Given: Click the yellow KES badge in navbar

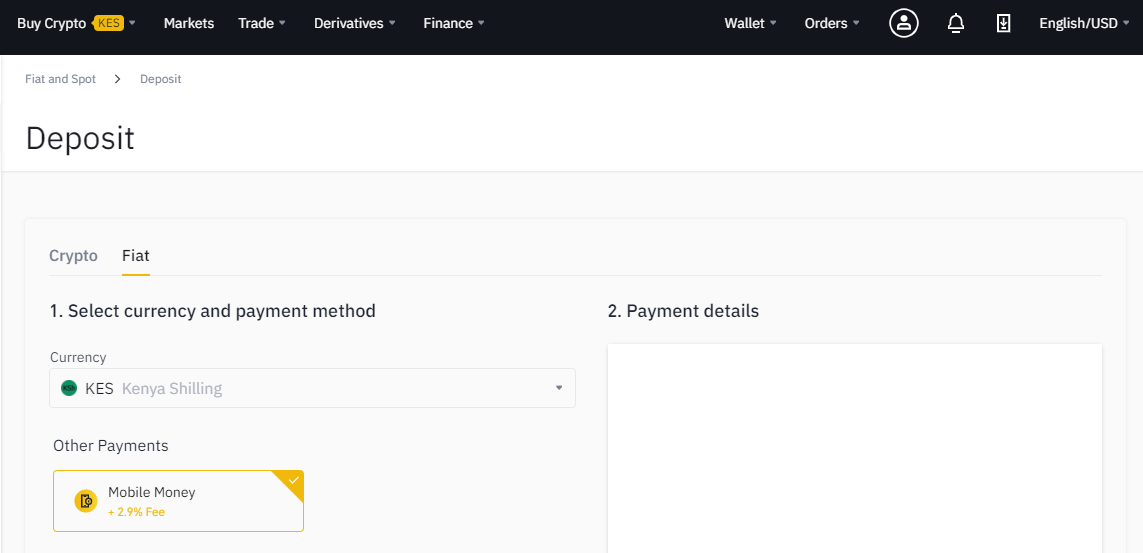Looking at the screenshot, I should (x=109, y=23).
